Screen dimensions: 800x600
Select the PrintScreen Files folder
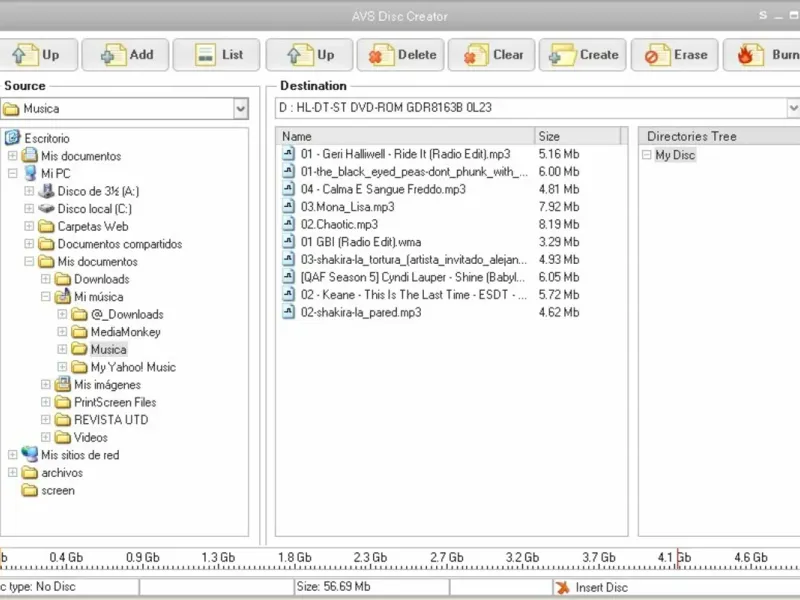[x=115, y=402]
